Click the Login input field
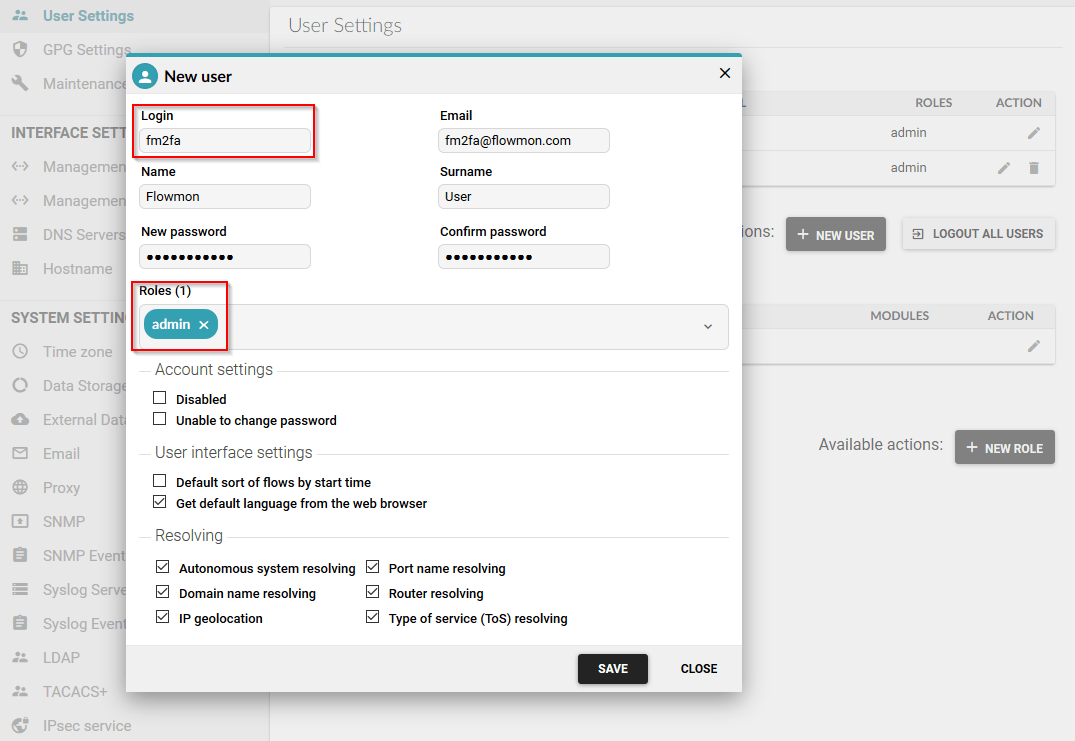 225,141
